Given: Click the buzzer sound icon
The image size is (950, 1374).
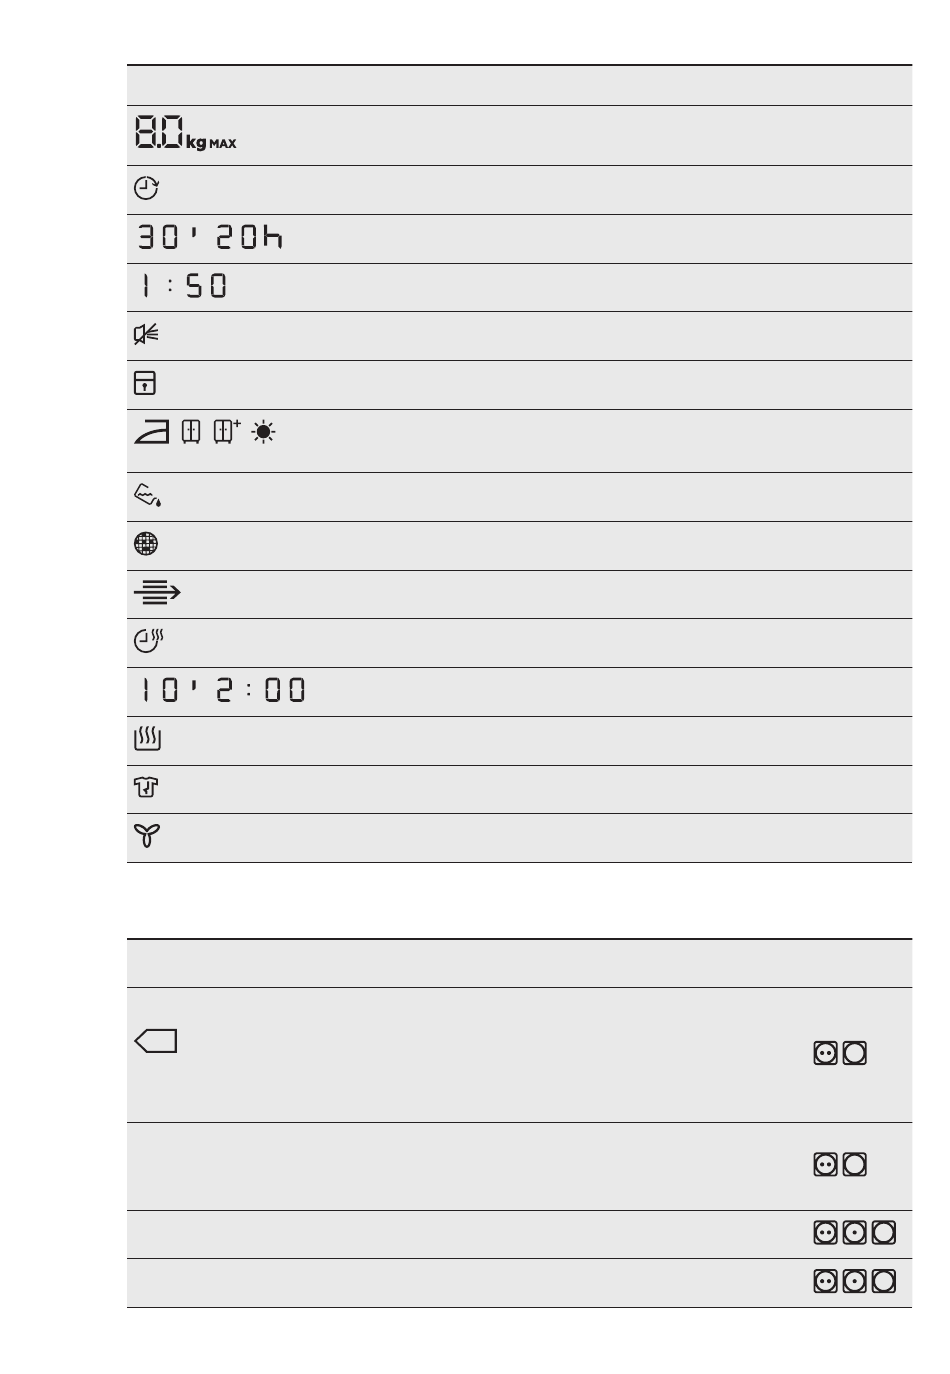Looking at the screenshot, I should 146,335.
